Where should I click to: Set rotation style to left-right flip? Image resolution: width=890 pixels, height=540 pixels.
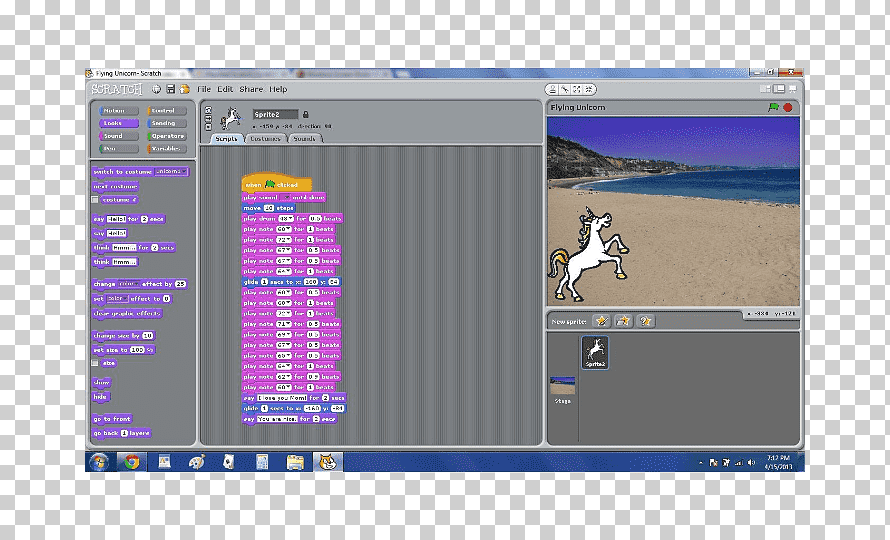coord(208,118)
